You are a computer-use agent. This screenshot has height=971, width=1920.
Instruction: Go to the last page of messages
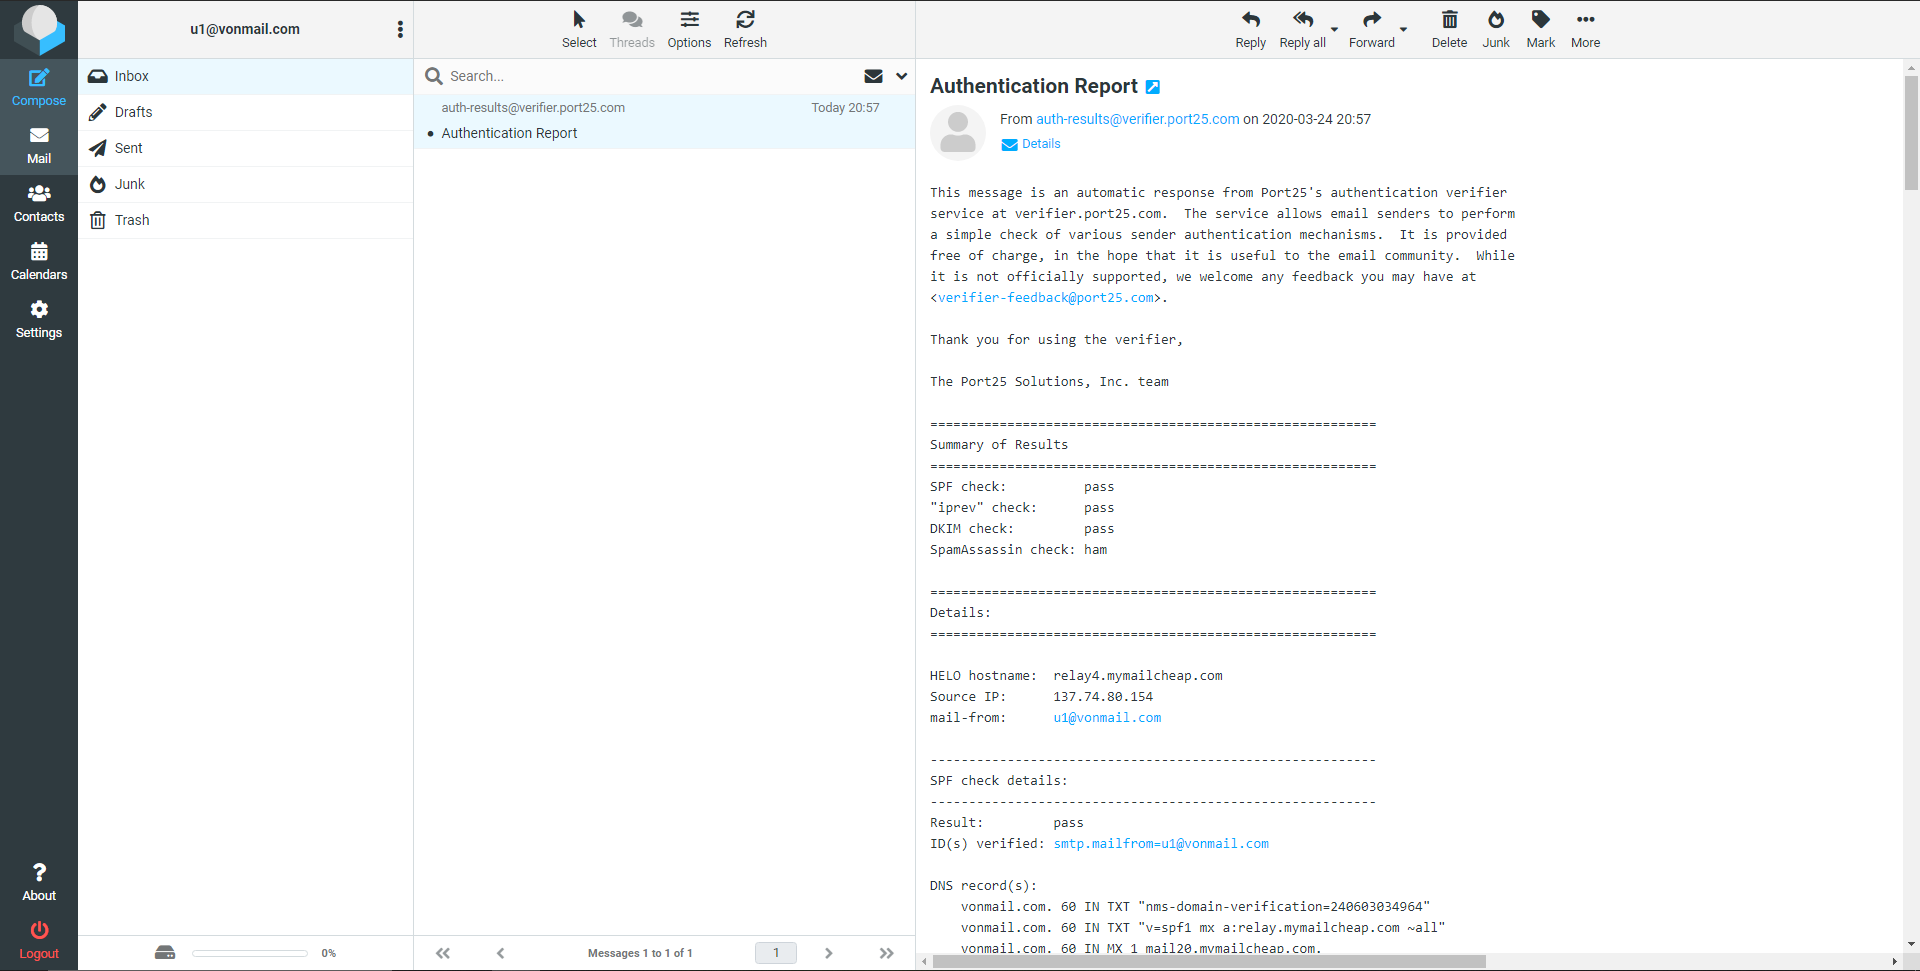click(x=886, y=953)
